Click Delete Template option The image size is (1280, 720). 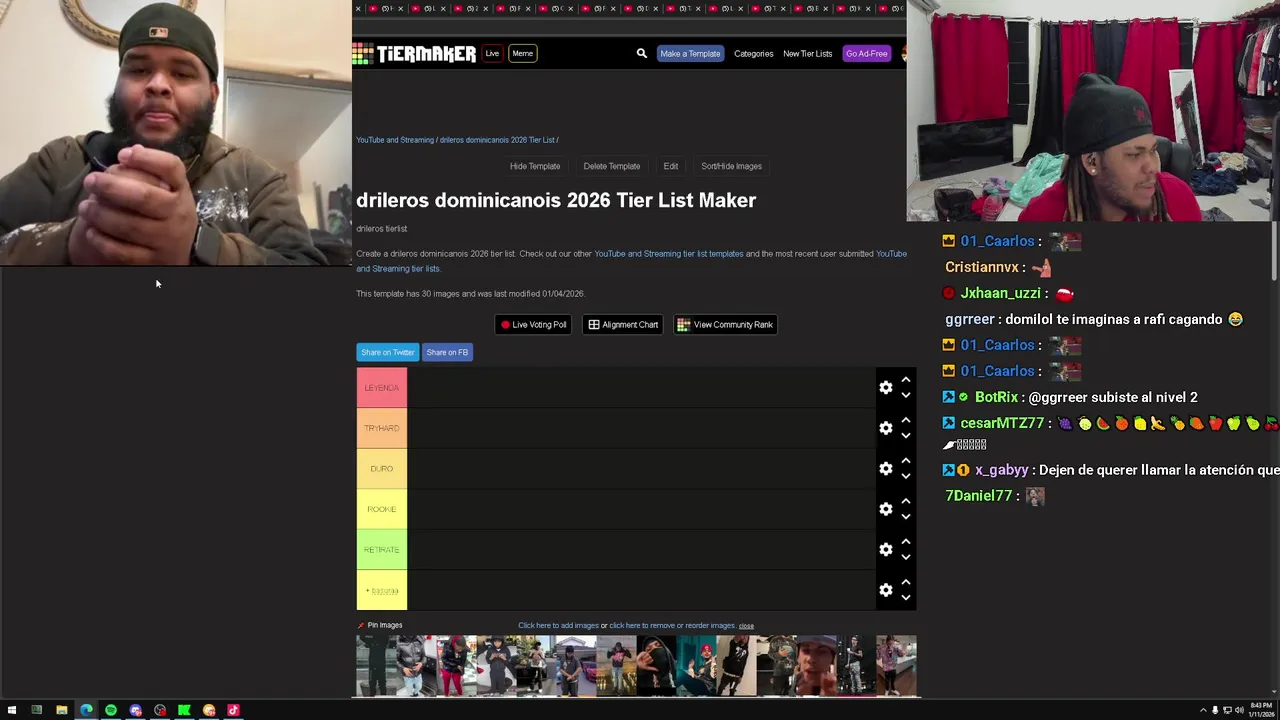point(612,166)
